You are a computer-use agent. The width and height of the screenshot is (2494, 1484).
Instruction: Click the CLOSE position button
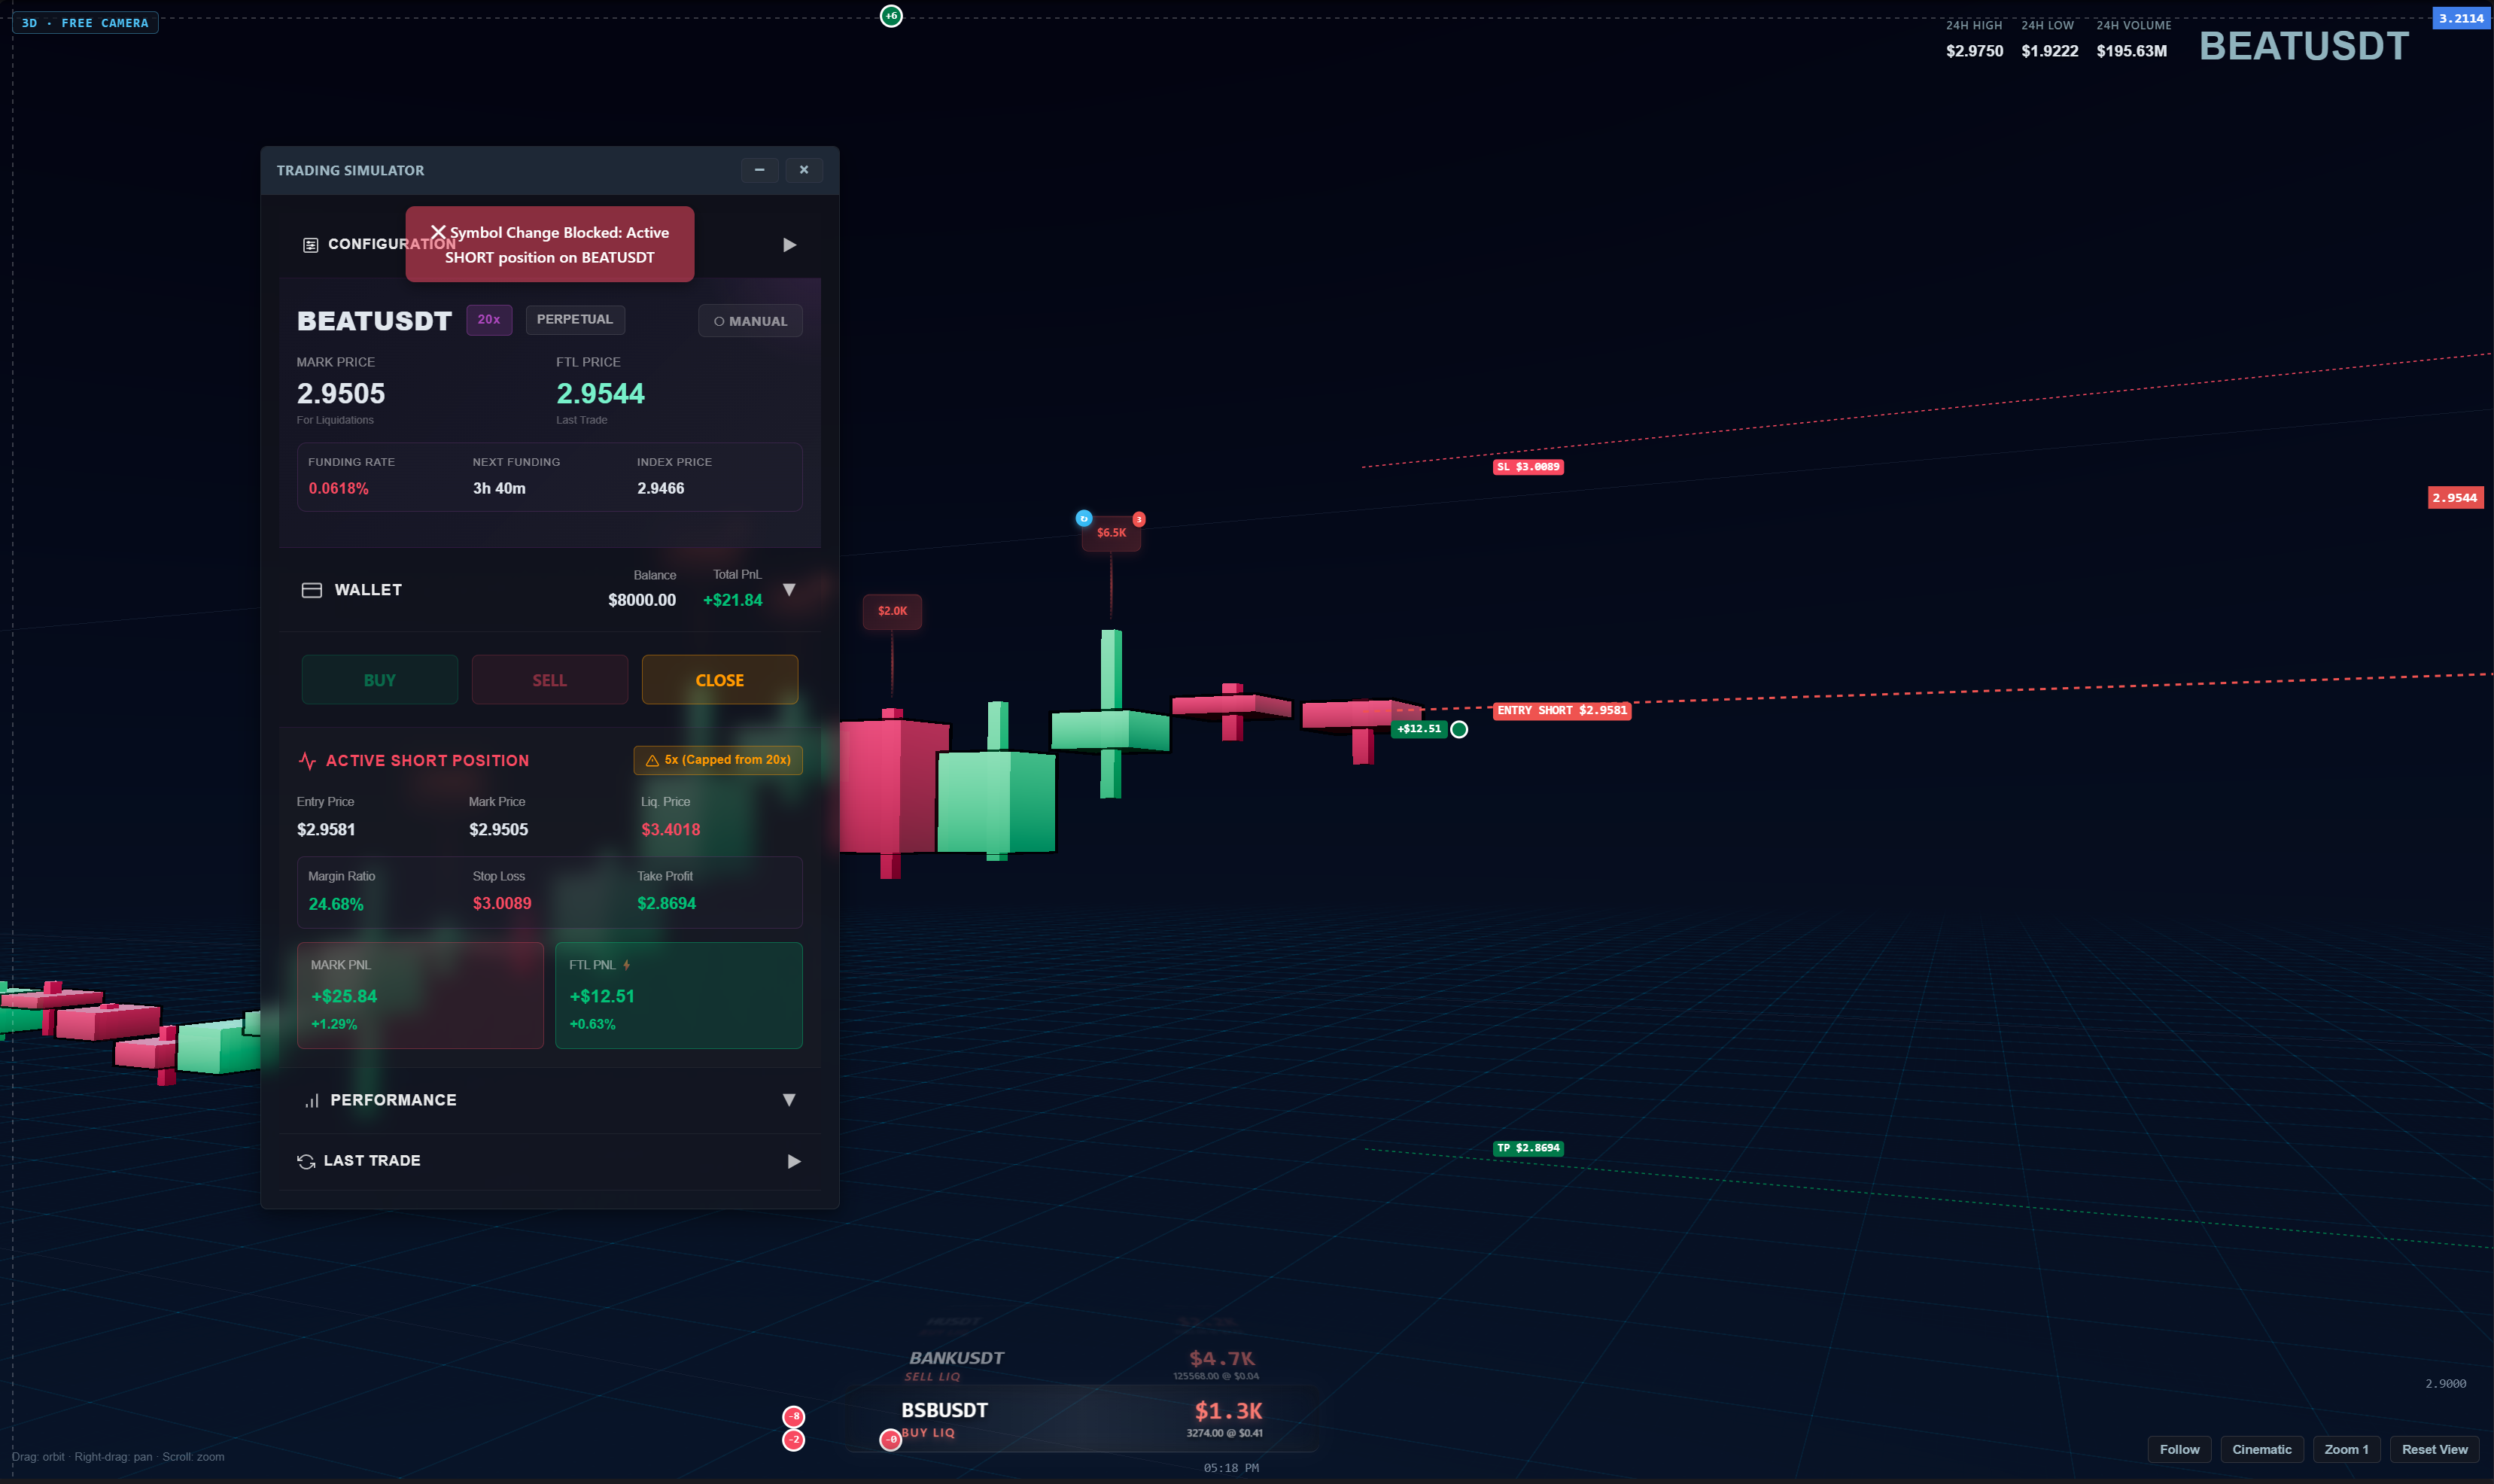[720, 680]
